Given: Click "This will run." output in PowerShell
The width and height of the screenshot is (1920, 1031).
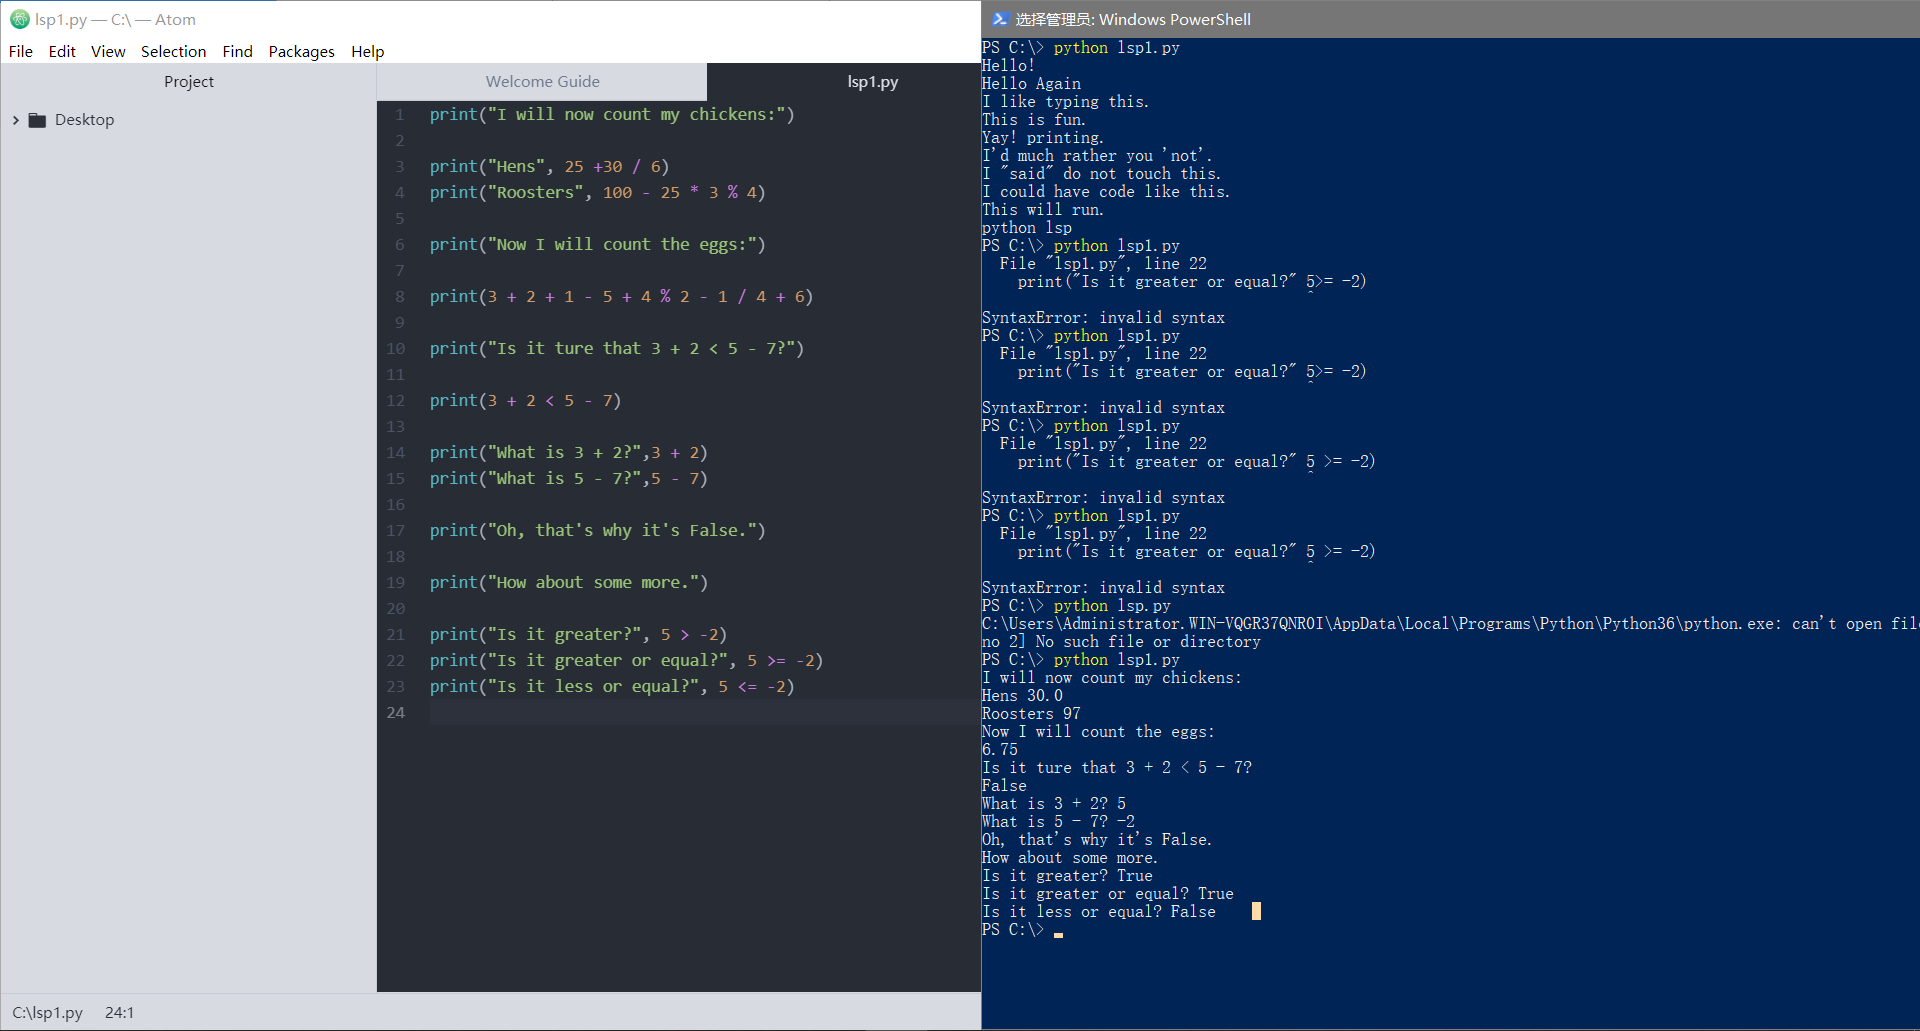Looking at the screenshot, I should tap(1043, 210).
